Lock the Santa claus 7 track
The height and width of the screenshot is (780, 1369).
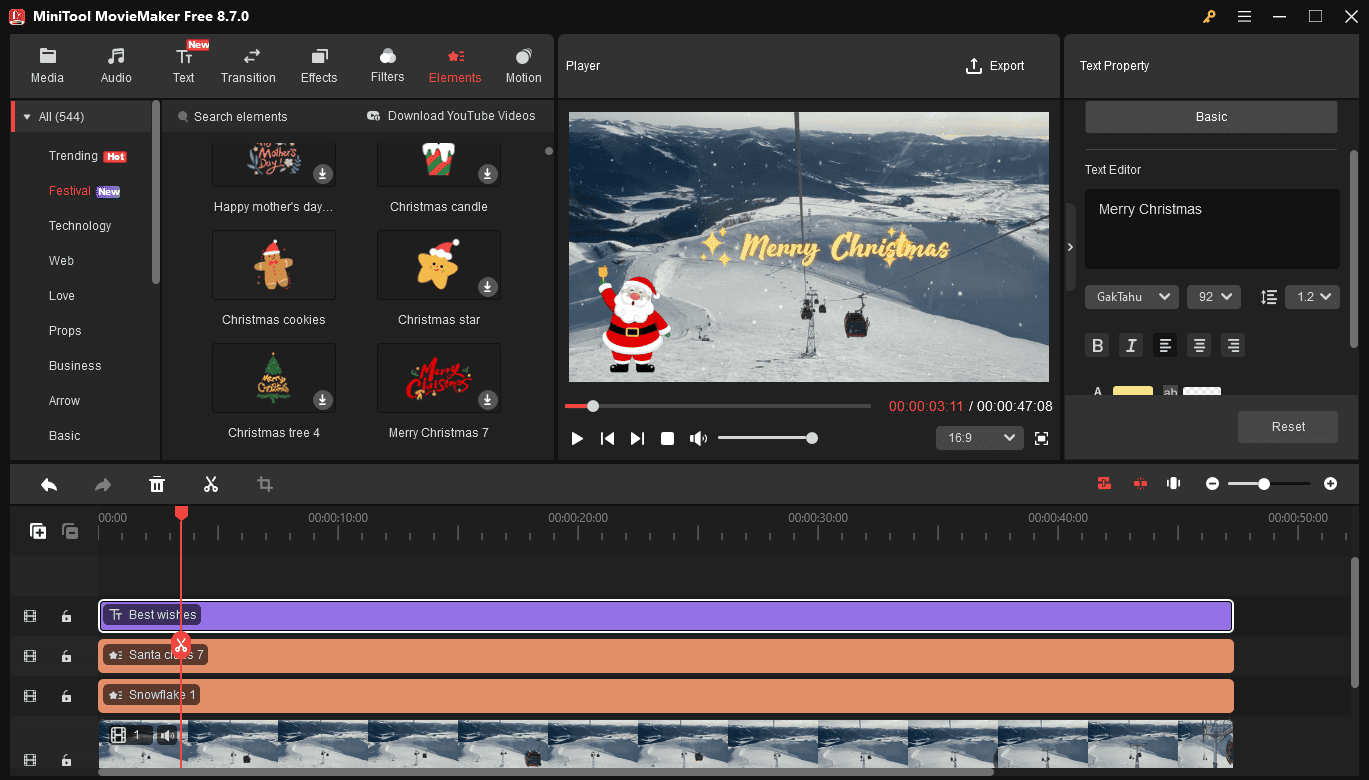pyautogui.click(x=66, y=656)
